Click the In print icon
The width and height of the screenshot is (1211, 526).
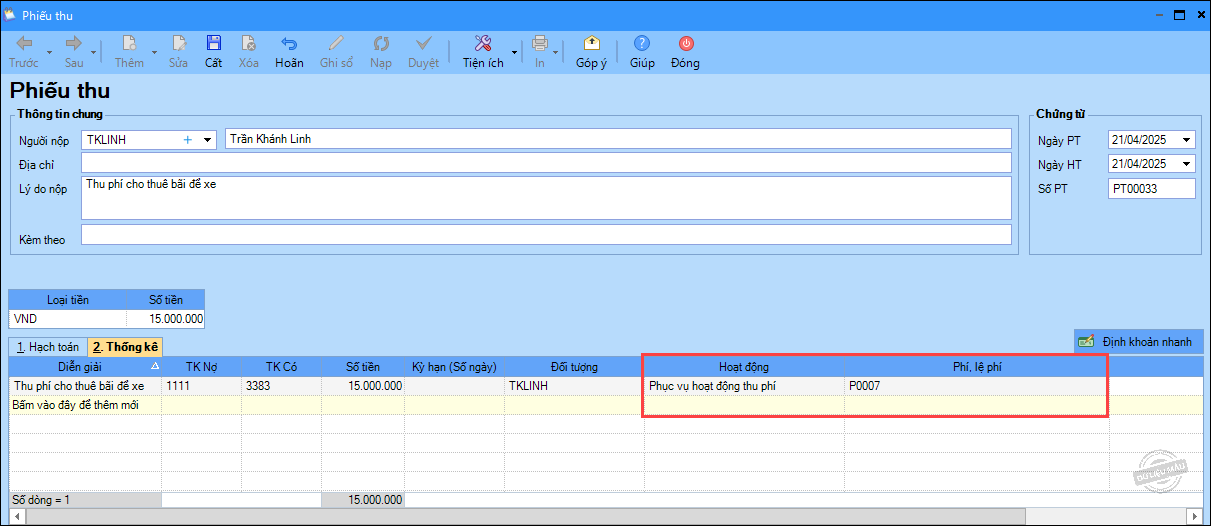pyautogui.click(x=539, y=44)
